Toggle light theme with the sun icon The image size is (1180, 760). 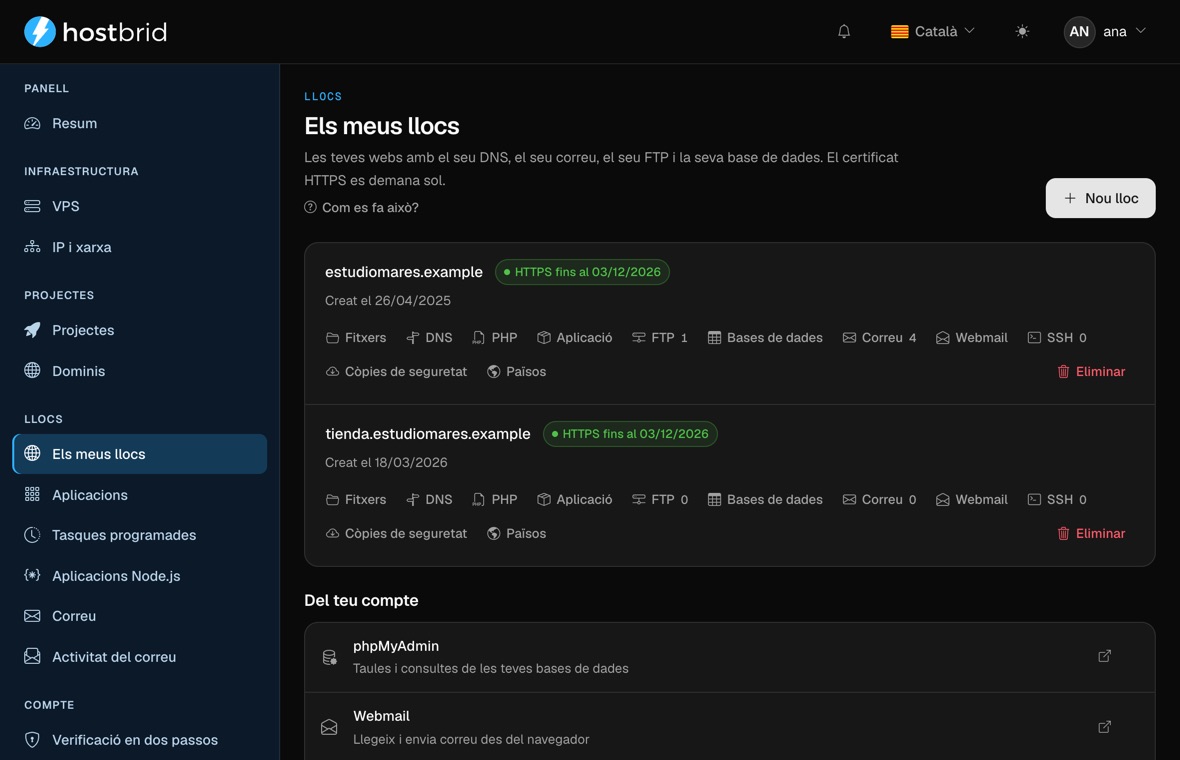[x=1021, y=32]
